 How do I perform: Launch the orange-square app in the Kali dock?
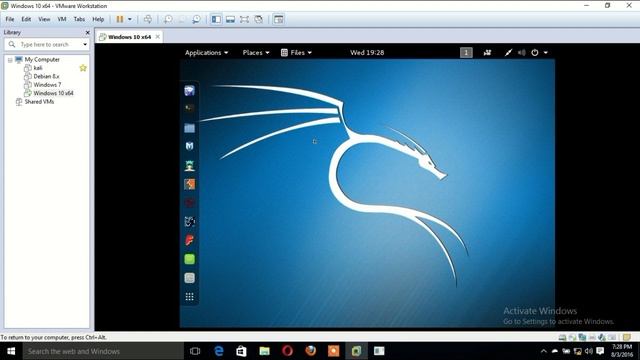[x=189, y=184]
